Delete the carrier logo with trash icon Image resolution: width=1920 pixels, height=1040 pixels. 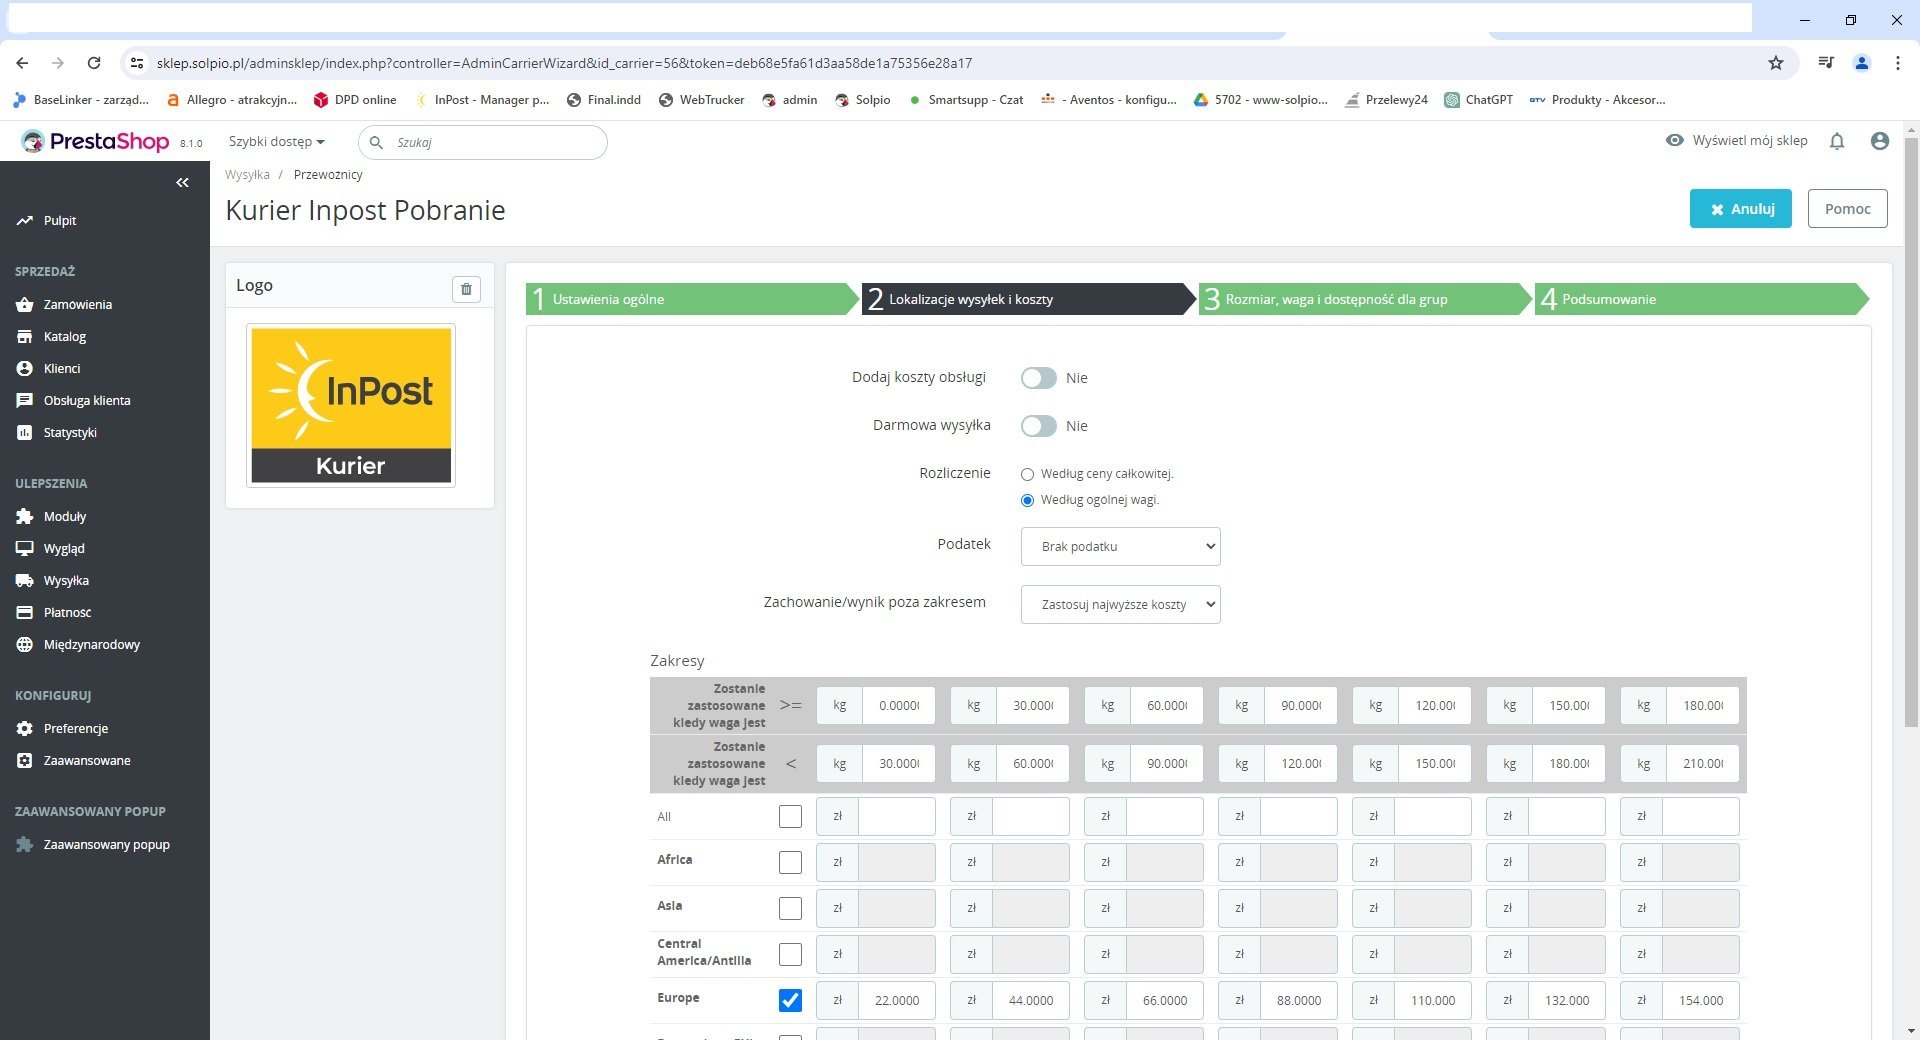coord(466,289)
